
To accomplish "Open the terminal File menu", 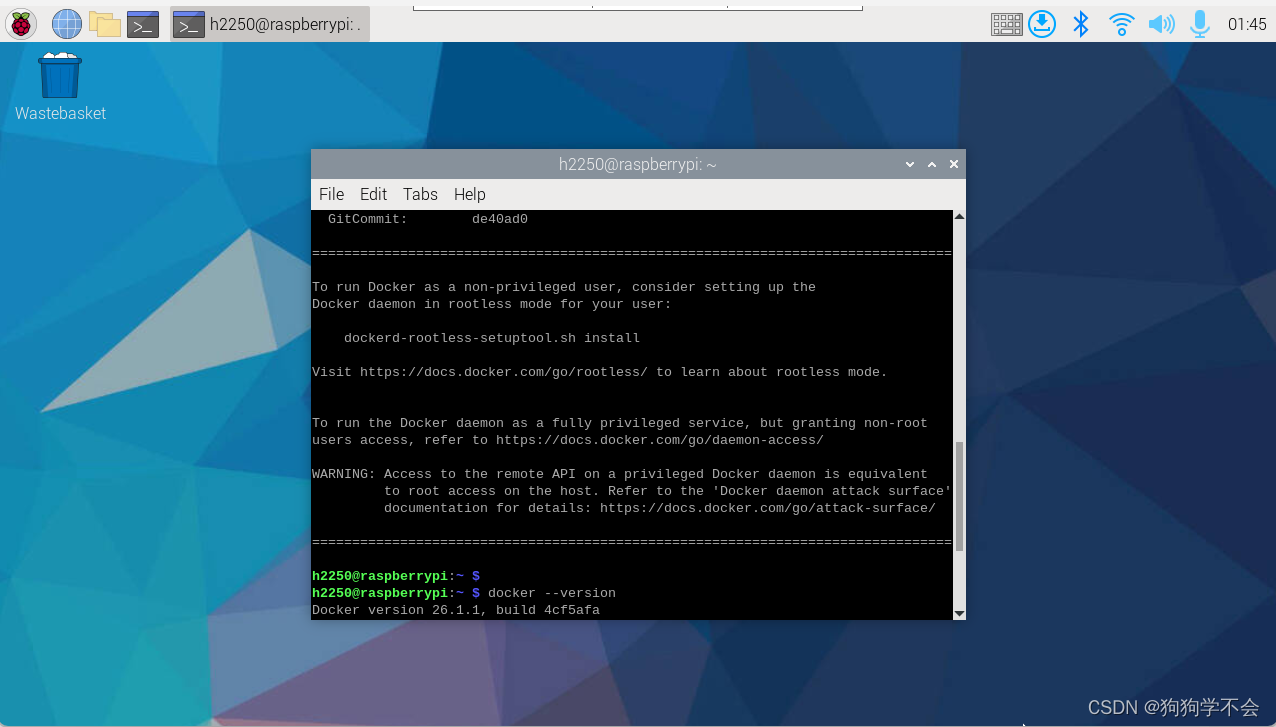I will 331,194.
